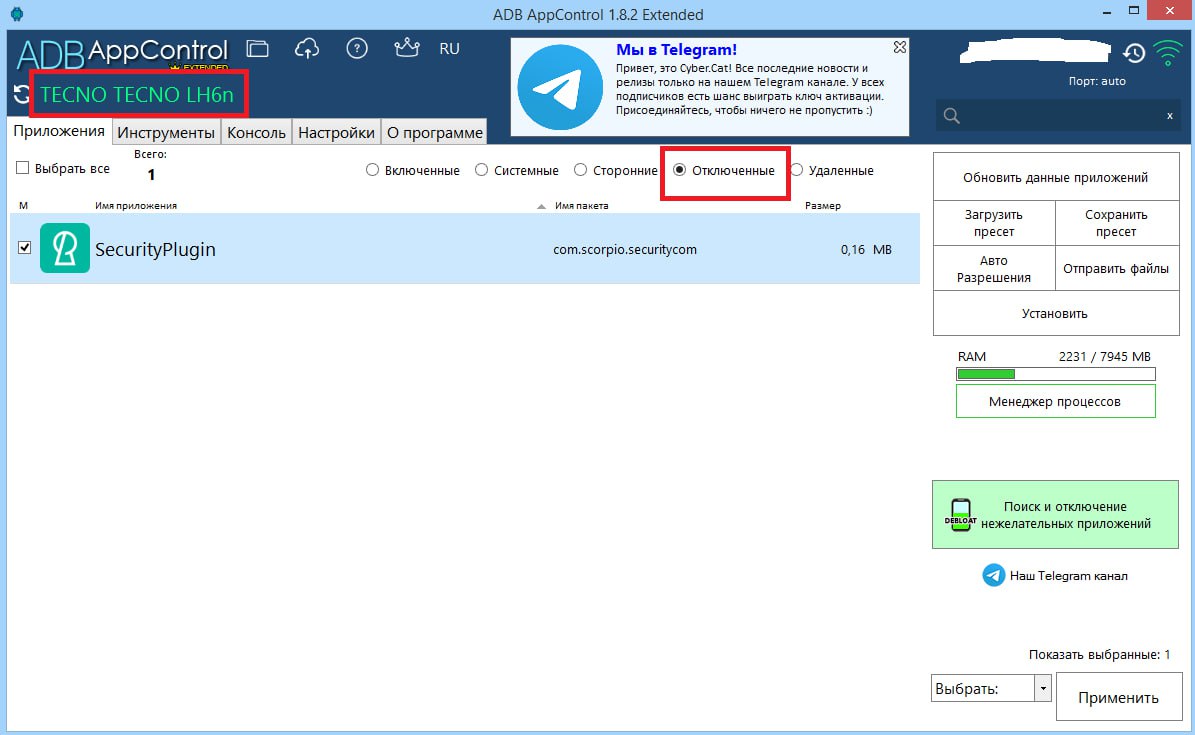Click the TECNO TECNO LH6n device name
This screenshot has width=1195, height=735.
click(x=136, y=95)
